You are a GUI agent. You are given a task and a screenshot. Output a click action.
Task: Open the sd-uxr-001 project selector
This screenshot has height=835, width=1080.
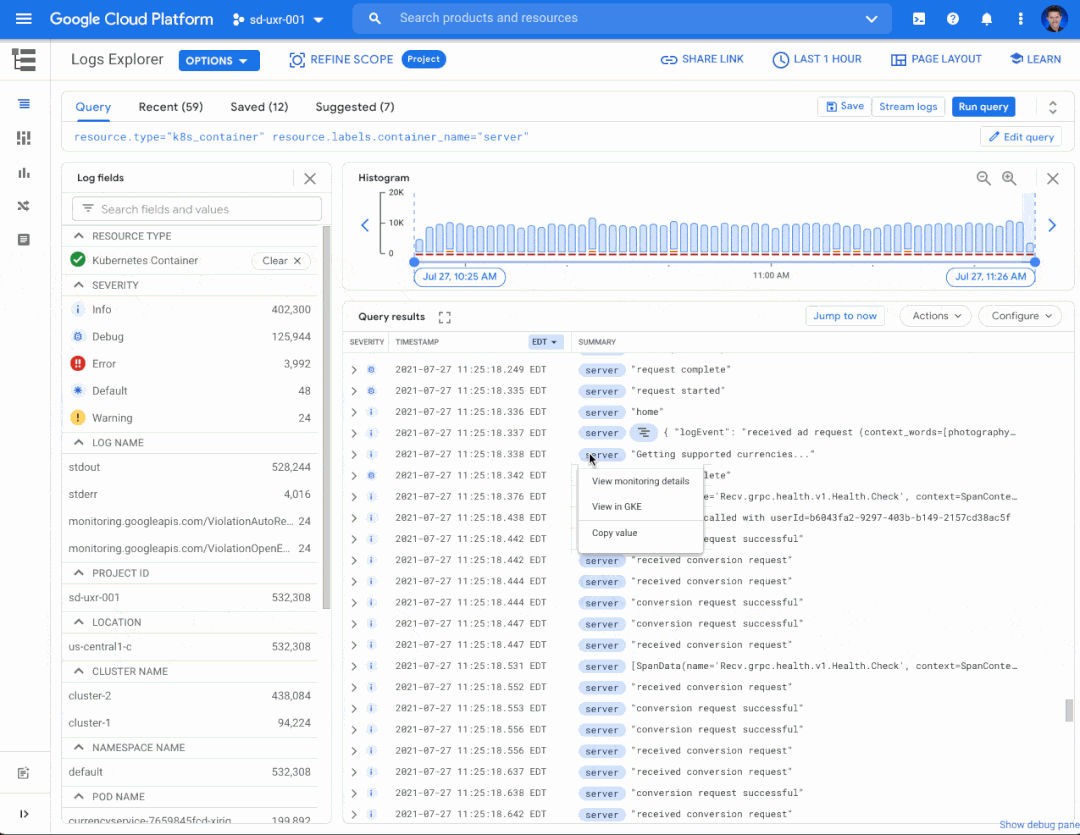click(x=278, y=19)
